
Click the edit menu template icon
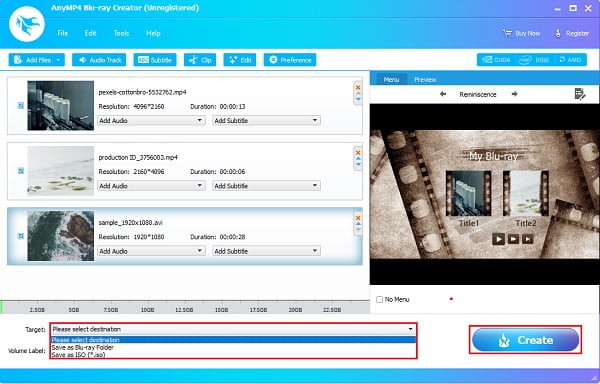click(x=580, y=94)
